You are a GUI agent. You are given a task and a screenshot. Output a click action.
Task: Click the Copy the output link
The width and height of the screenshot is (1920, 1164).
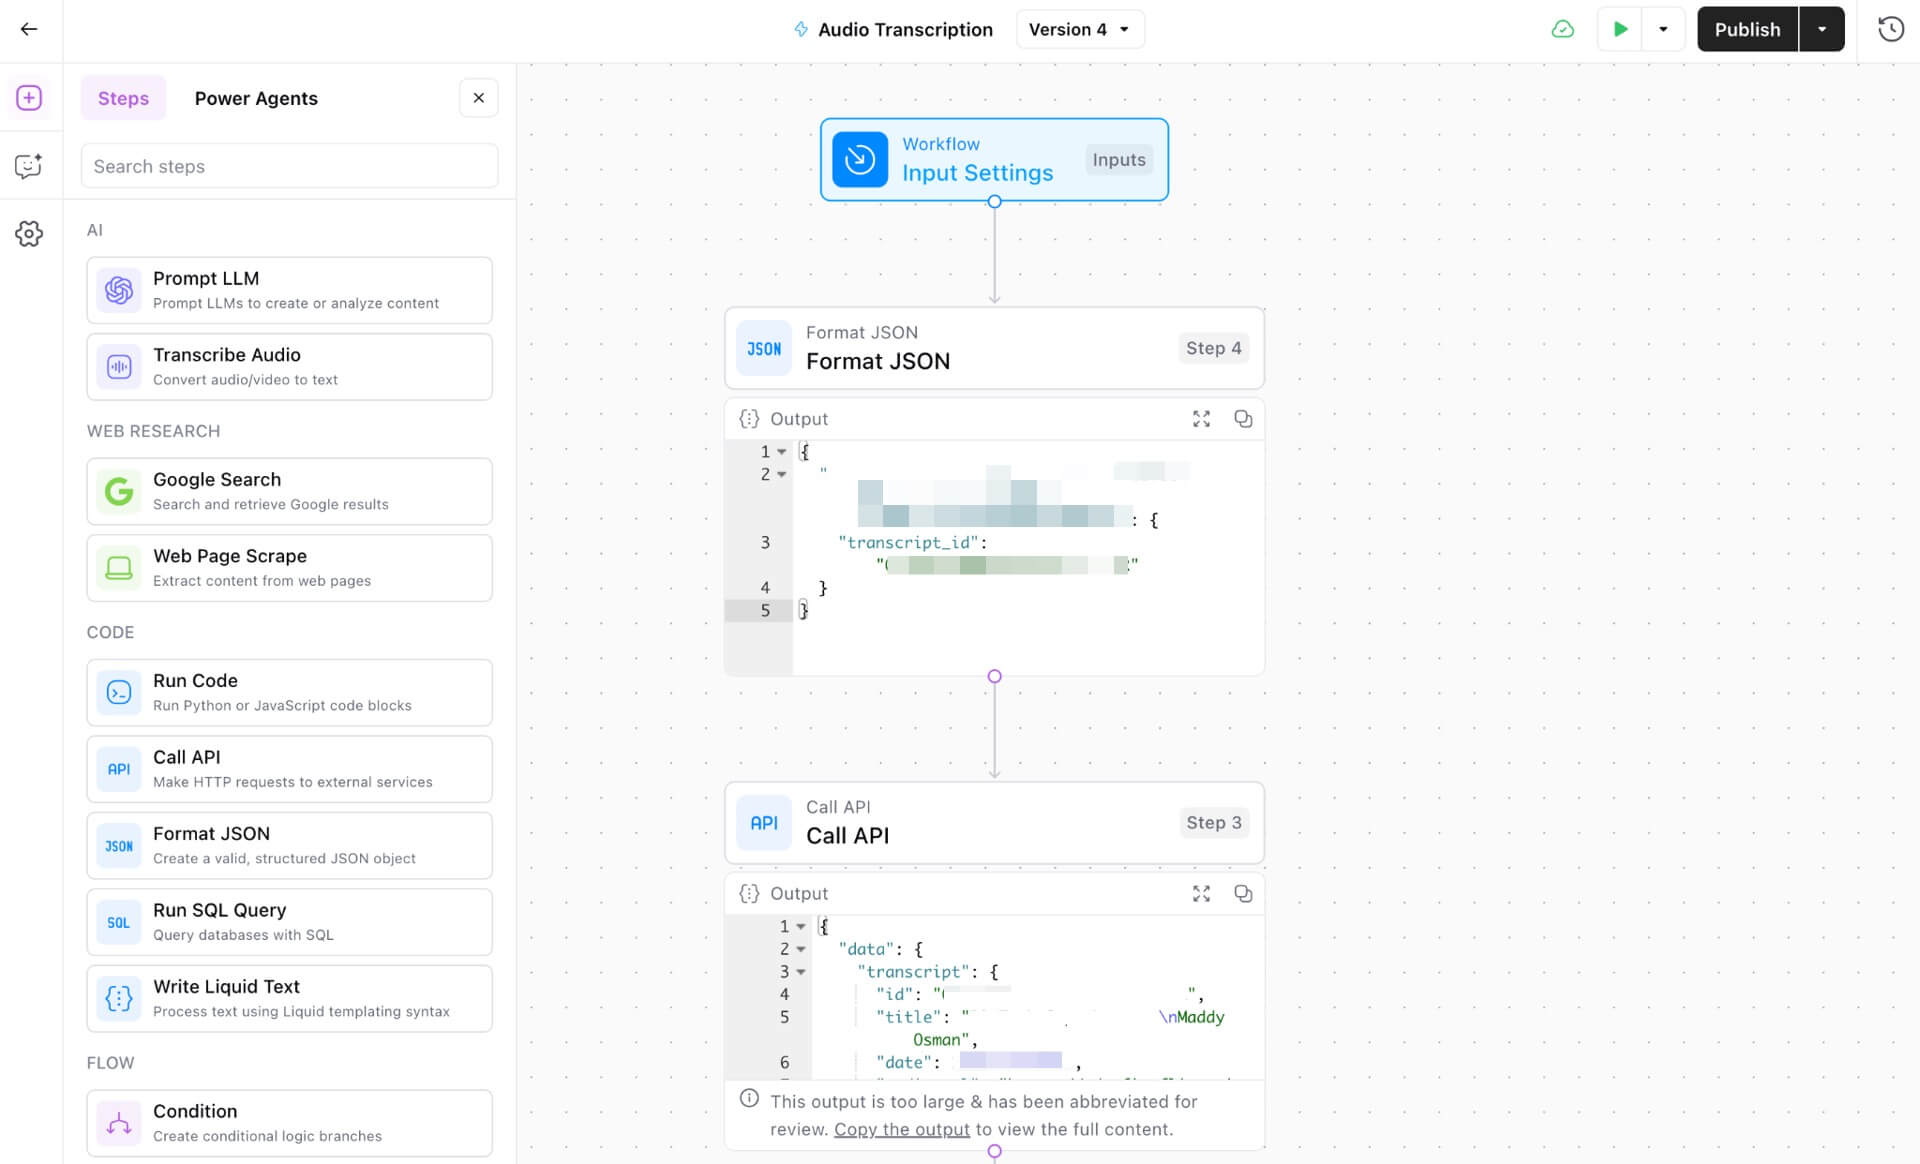[901, 1129]
